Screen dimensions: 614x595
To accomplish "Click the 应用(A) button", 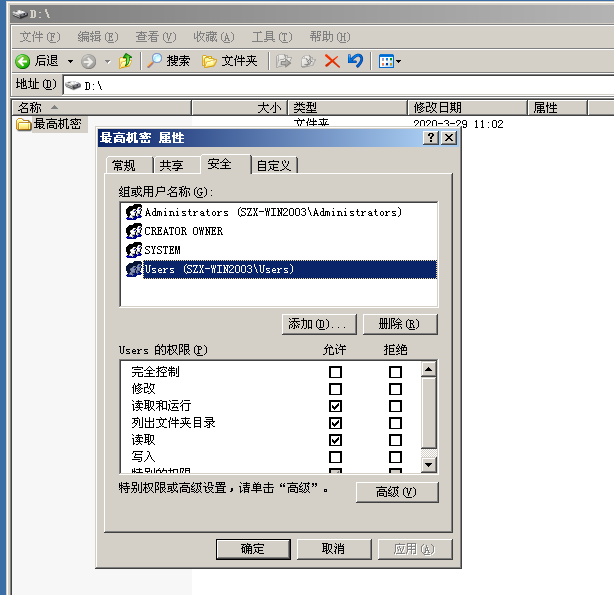I will click(x=415, y=549).
